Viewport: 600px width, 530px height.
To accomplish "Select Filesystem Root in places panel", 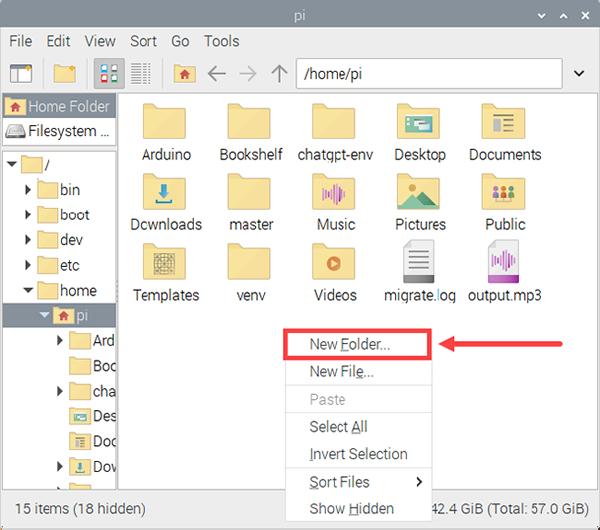I will (x=59, y=131).
